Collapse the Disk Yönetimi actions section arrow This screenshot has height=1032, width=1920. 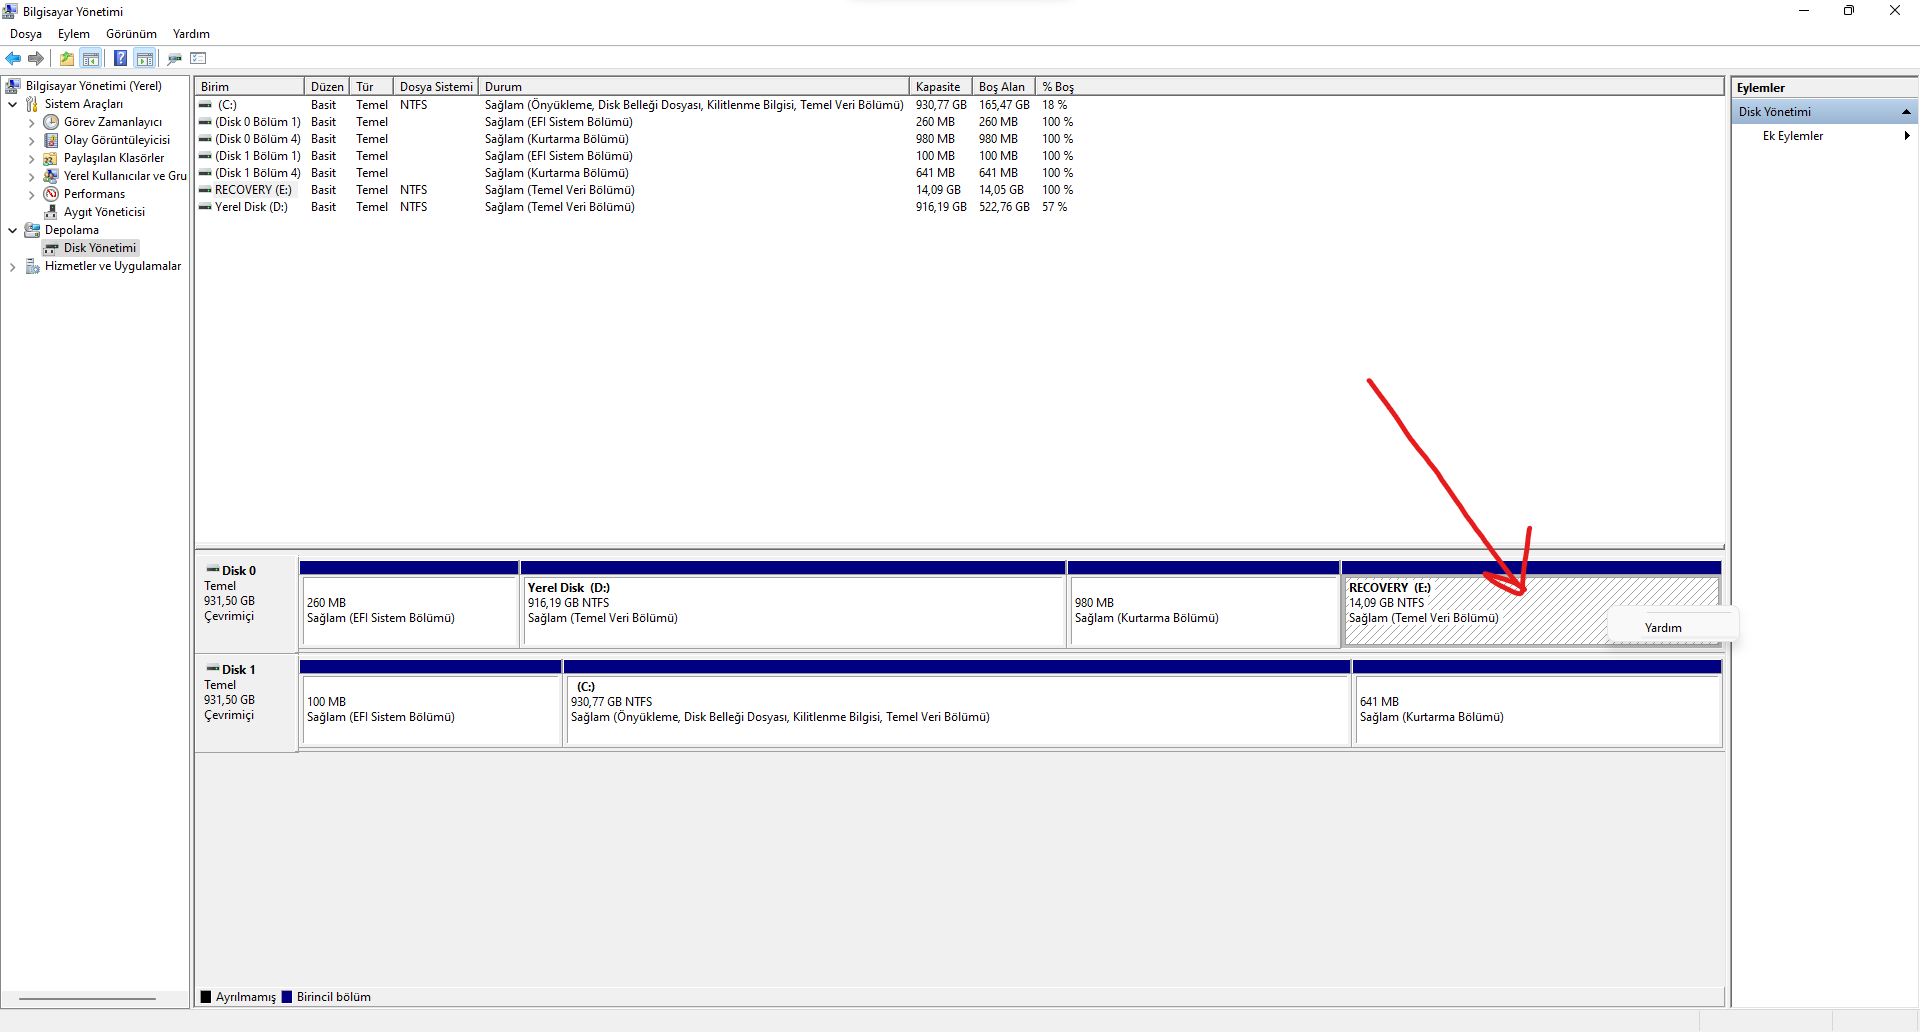coord(1906,112)
